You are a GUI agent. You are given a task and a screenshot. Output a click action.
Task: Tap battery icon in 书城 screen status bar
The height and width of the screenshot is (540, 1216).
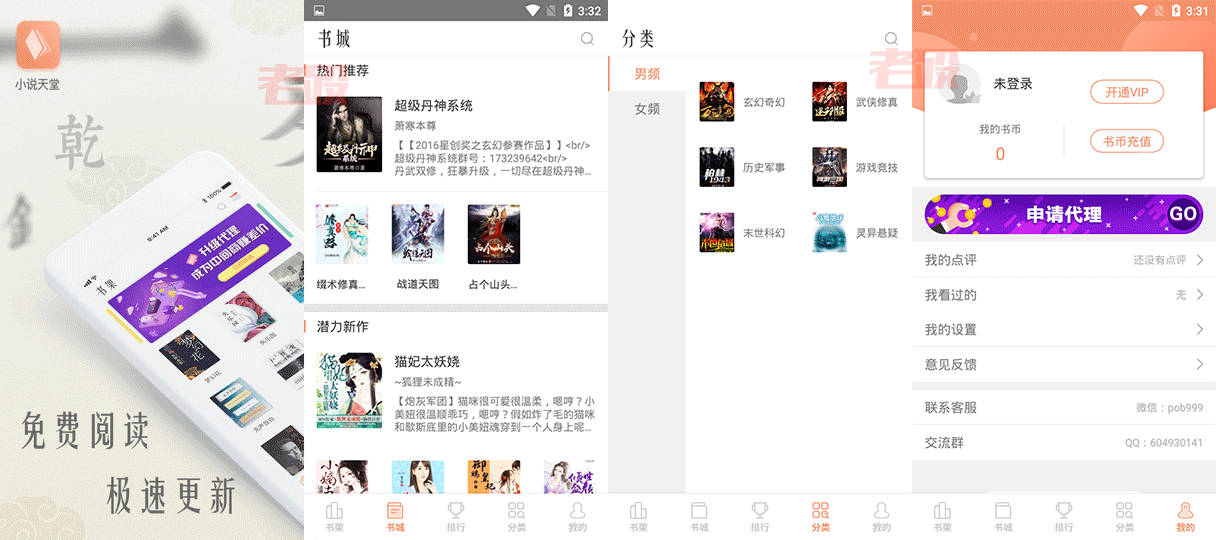coord(568,10)
